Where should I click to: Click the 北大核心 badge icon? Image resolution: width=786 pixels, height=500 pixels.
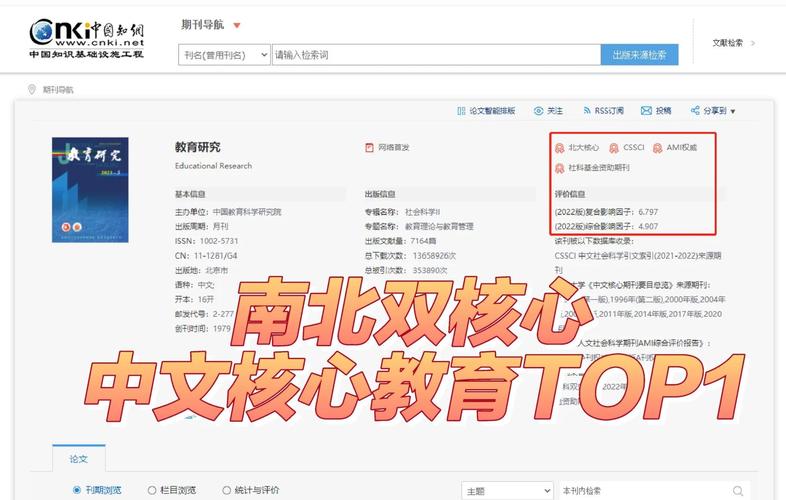[559, 148]
